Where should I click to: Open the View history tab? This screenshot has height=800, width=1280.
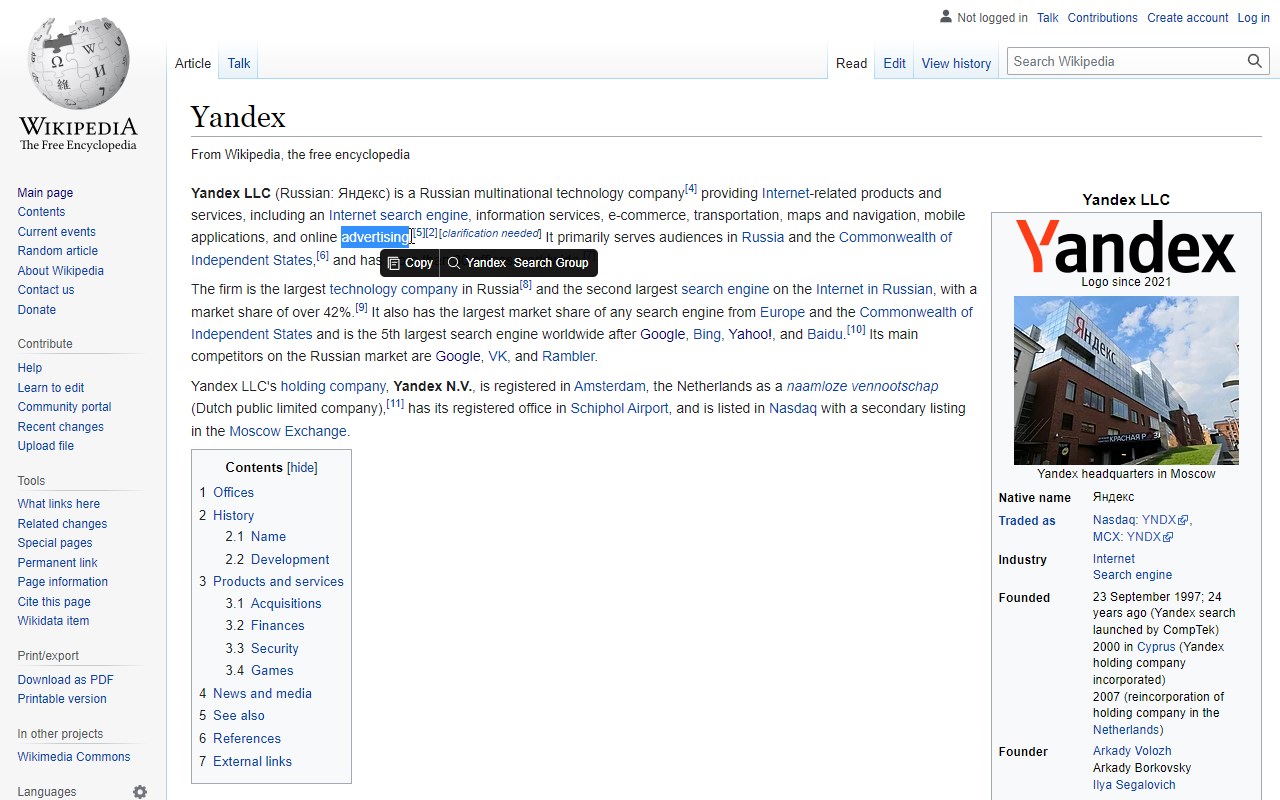pos(956,63)
